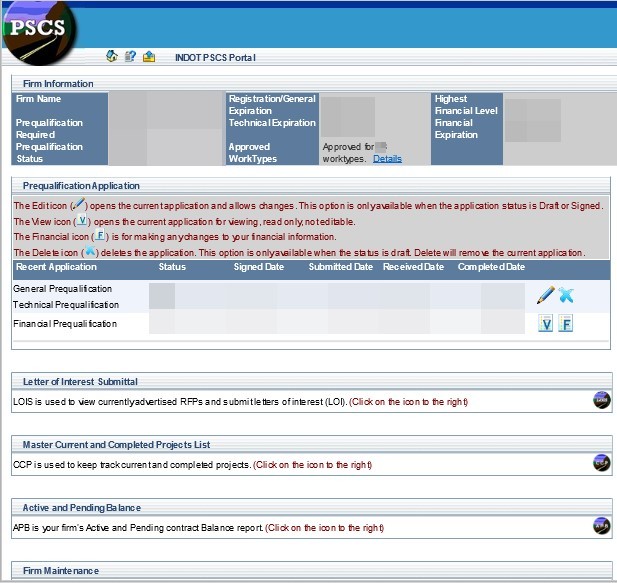Viewport: 617px width, 583px height.
Task: Open the APB balance report icon
Action: point(601,526)
